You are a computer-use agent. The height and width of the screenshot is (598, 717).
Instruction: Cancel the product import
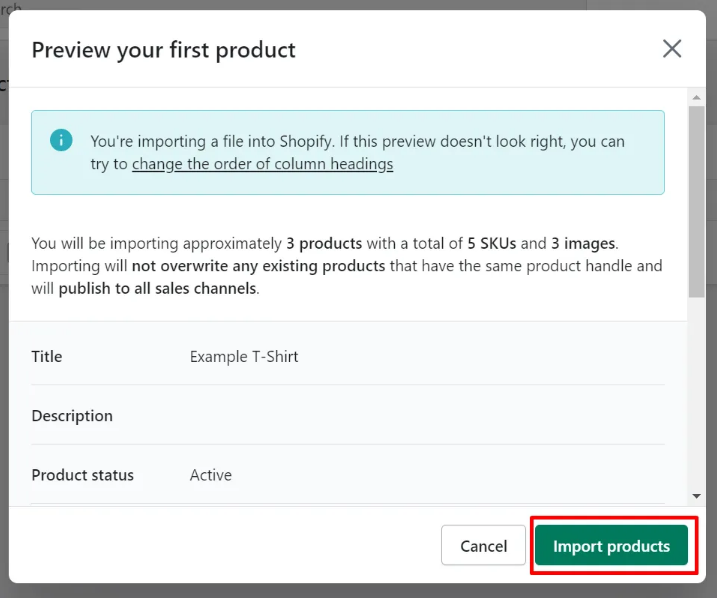(483, 546)
